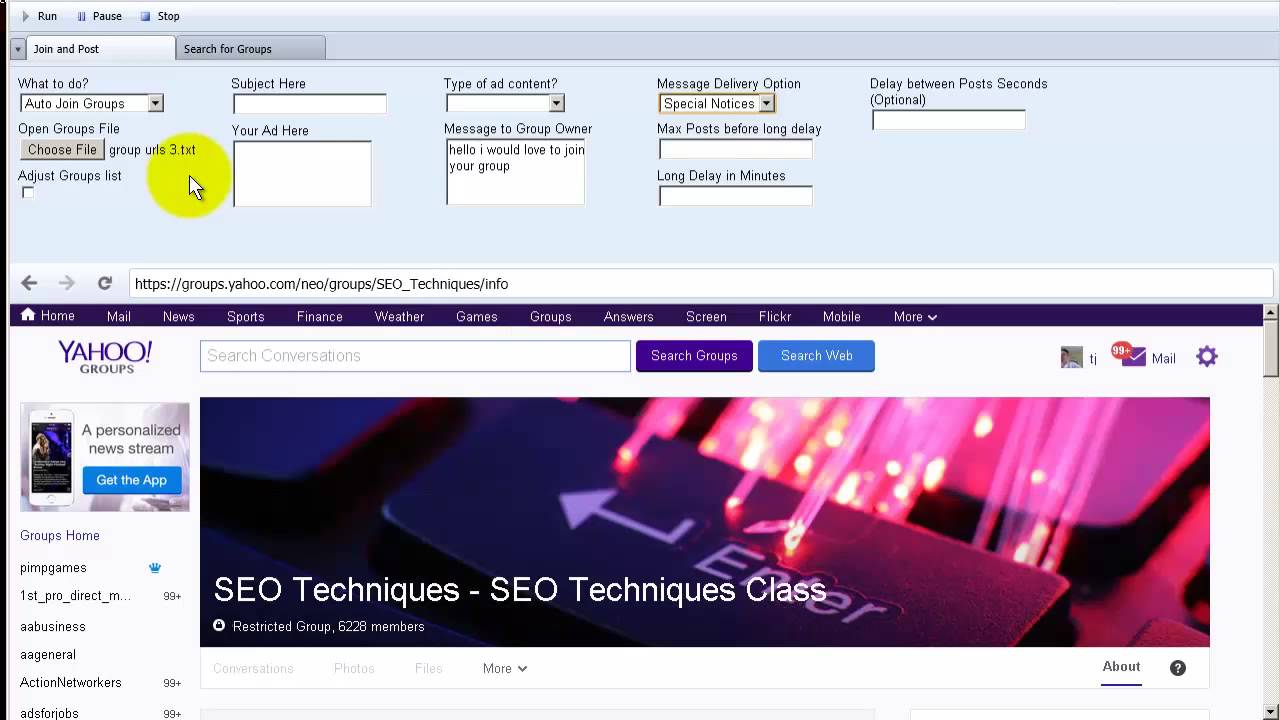Open the Groups Home link

click(60, 535)
